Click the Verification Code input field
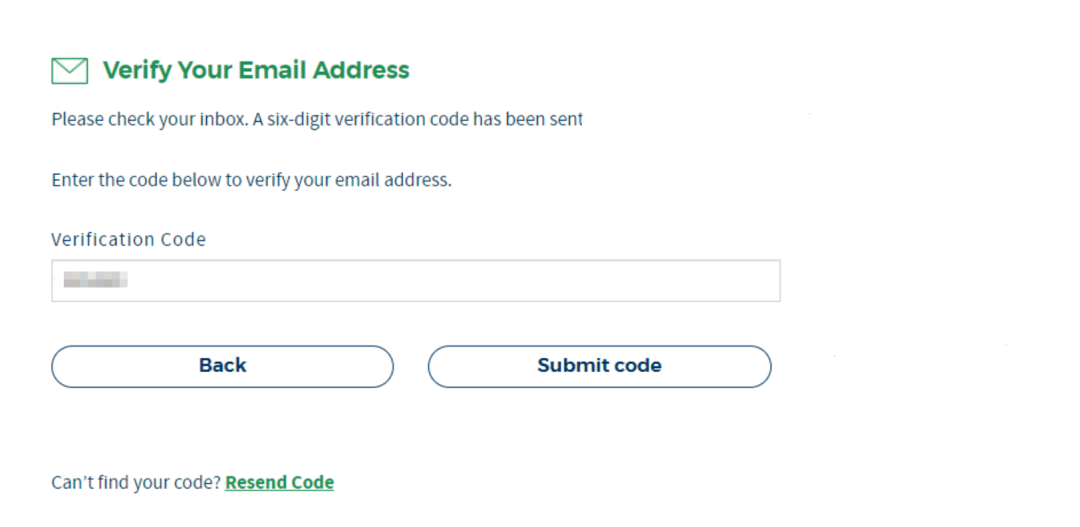This screenshot has width=1080, height=527. click(415, 281)
